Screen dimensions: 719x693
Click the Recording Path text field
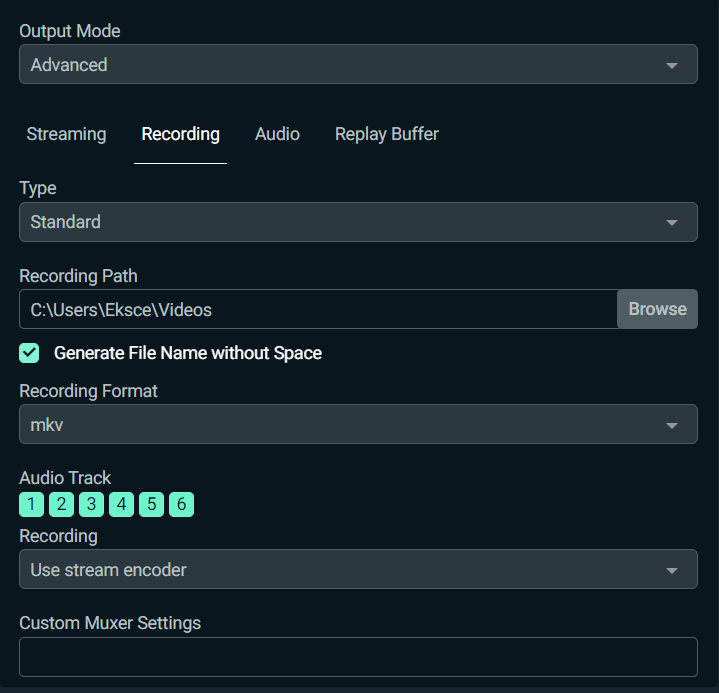pyautogui.click(x=318, y=309)
